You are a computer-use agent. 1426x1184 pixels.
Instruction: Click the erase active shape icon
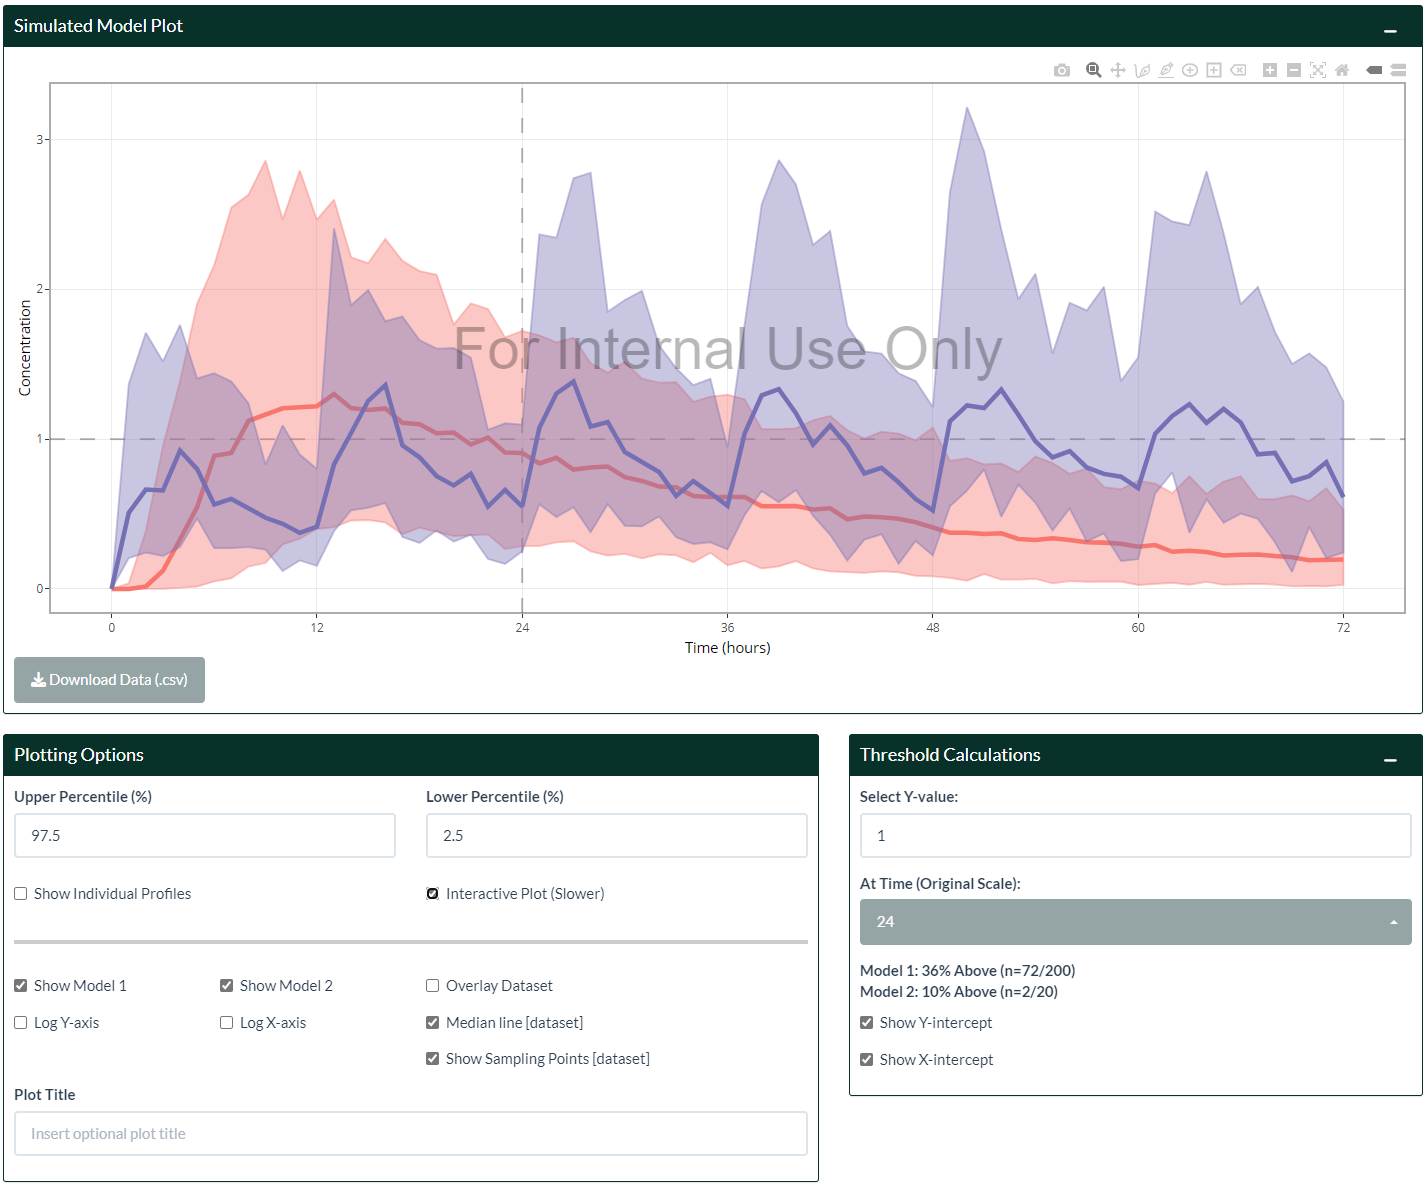[1238, 70]
